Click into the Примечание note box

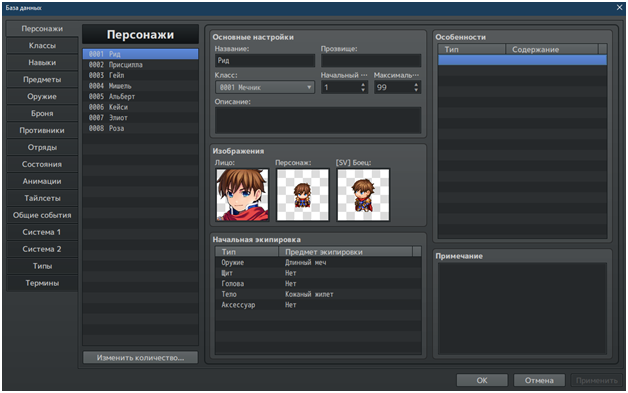[x=522, y=308]
